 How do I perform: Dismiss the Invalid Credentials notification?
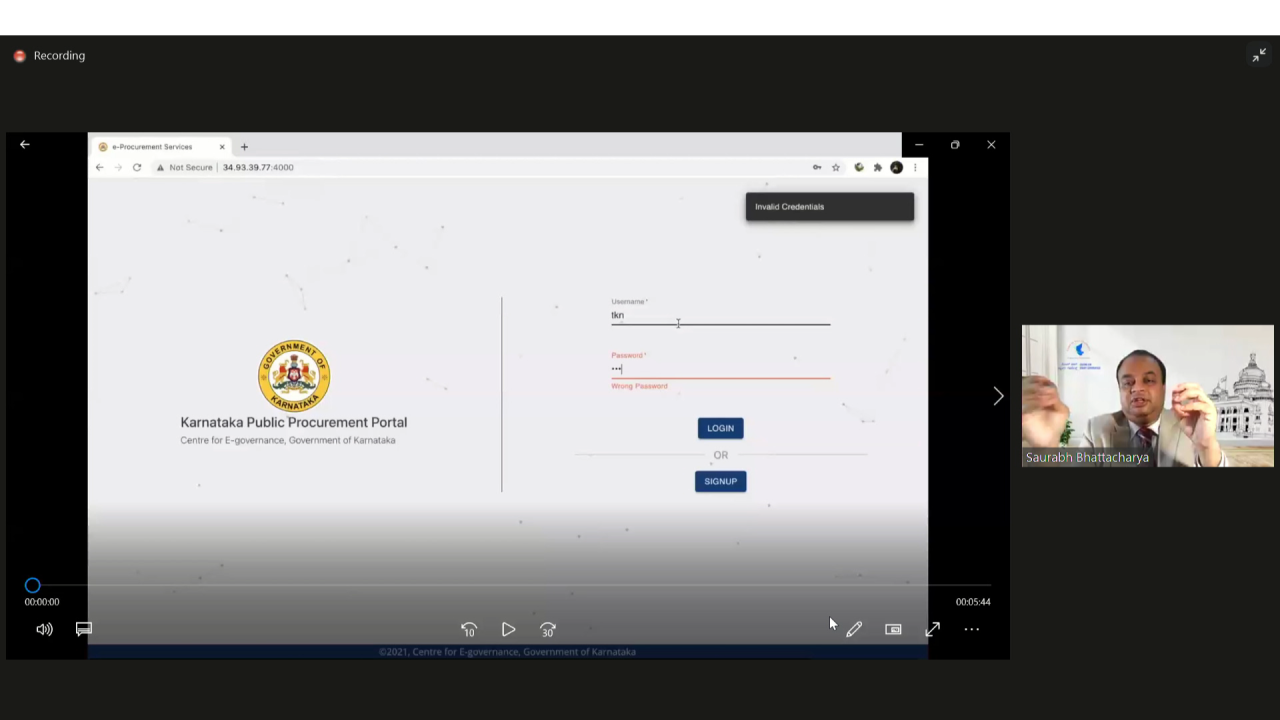(x=829, y=207)
